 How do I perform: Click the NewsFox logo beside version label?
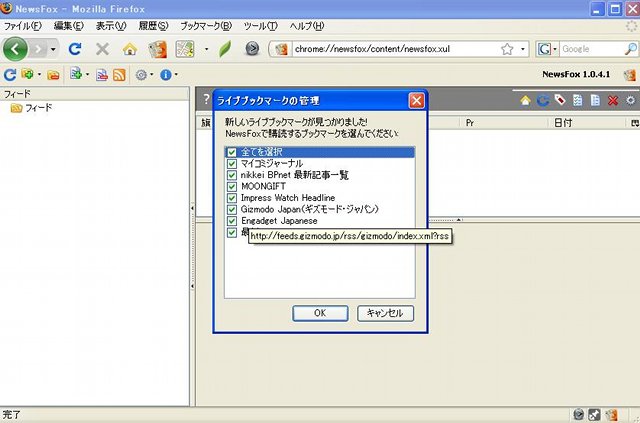[629, 75]
